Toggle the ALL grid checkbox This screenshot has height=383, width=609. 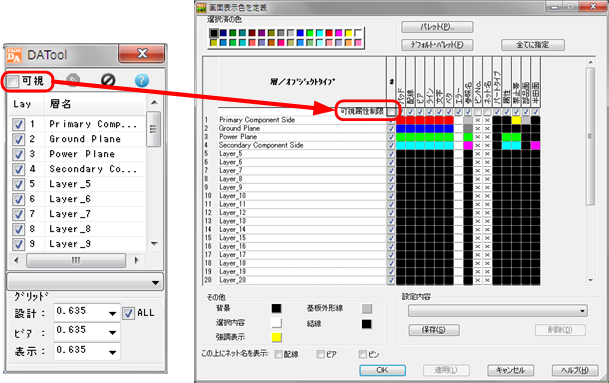(x=128, y=313)
